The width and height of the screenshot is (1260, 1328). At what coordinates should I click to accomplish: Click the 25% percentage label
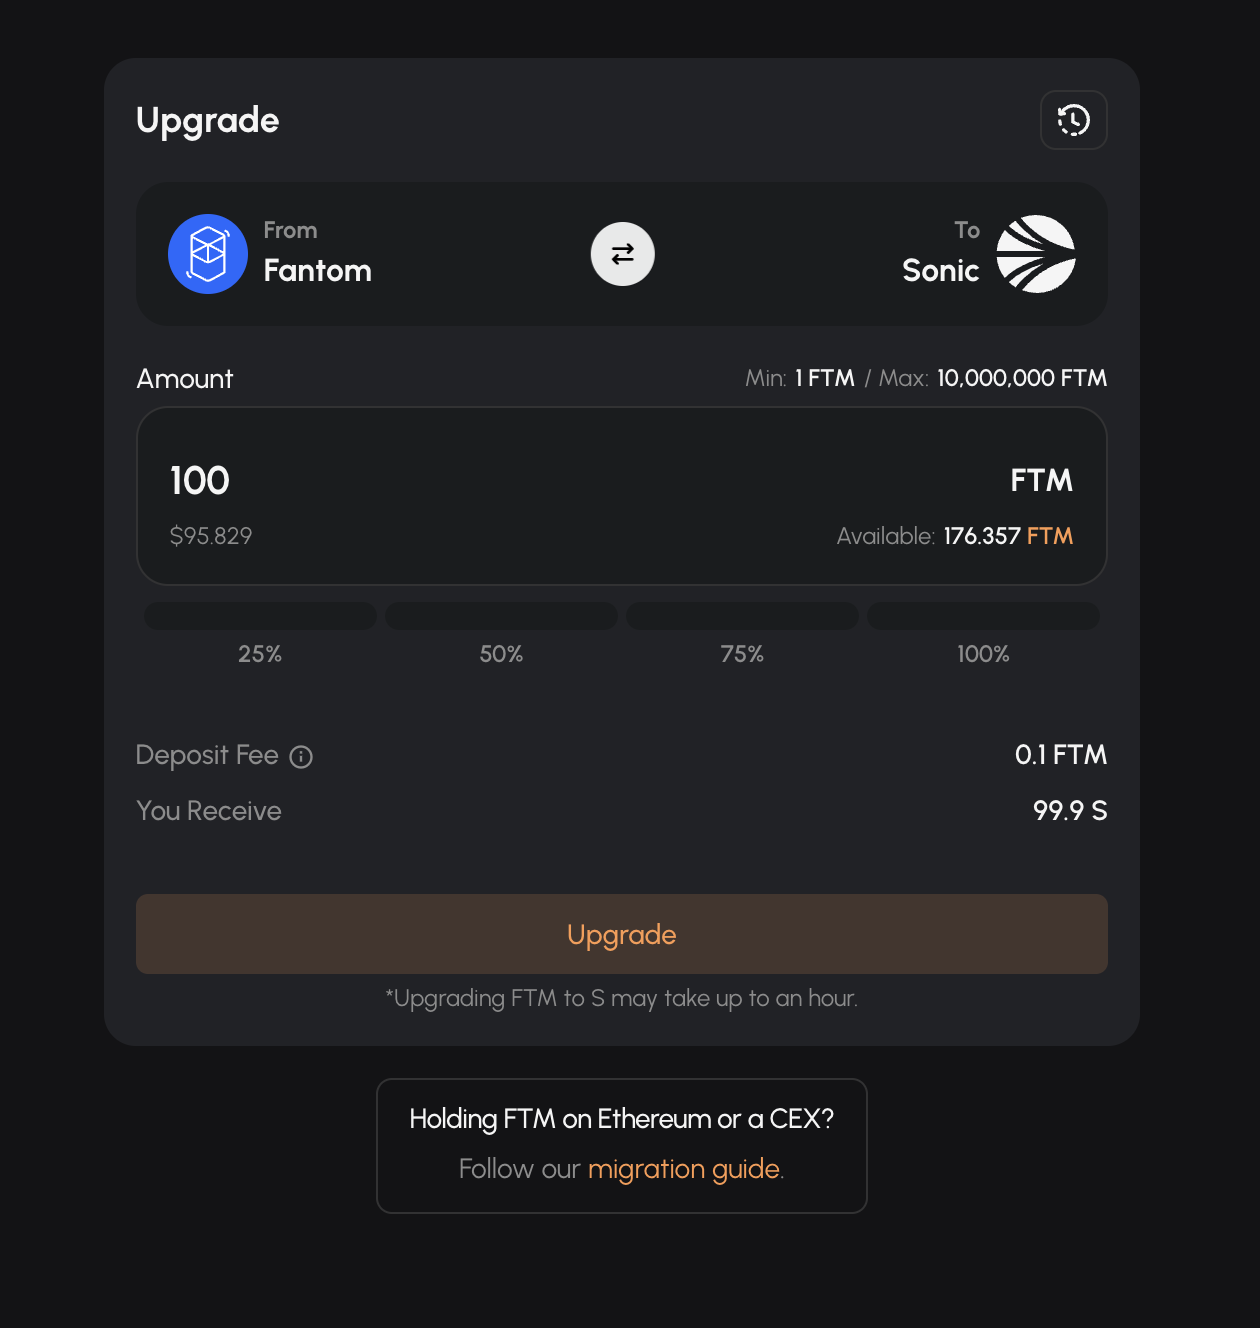[x=260, y=654]
